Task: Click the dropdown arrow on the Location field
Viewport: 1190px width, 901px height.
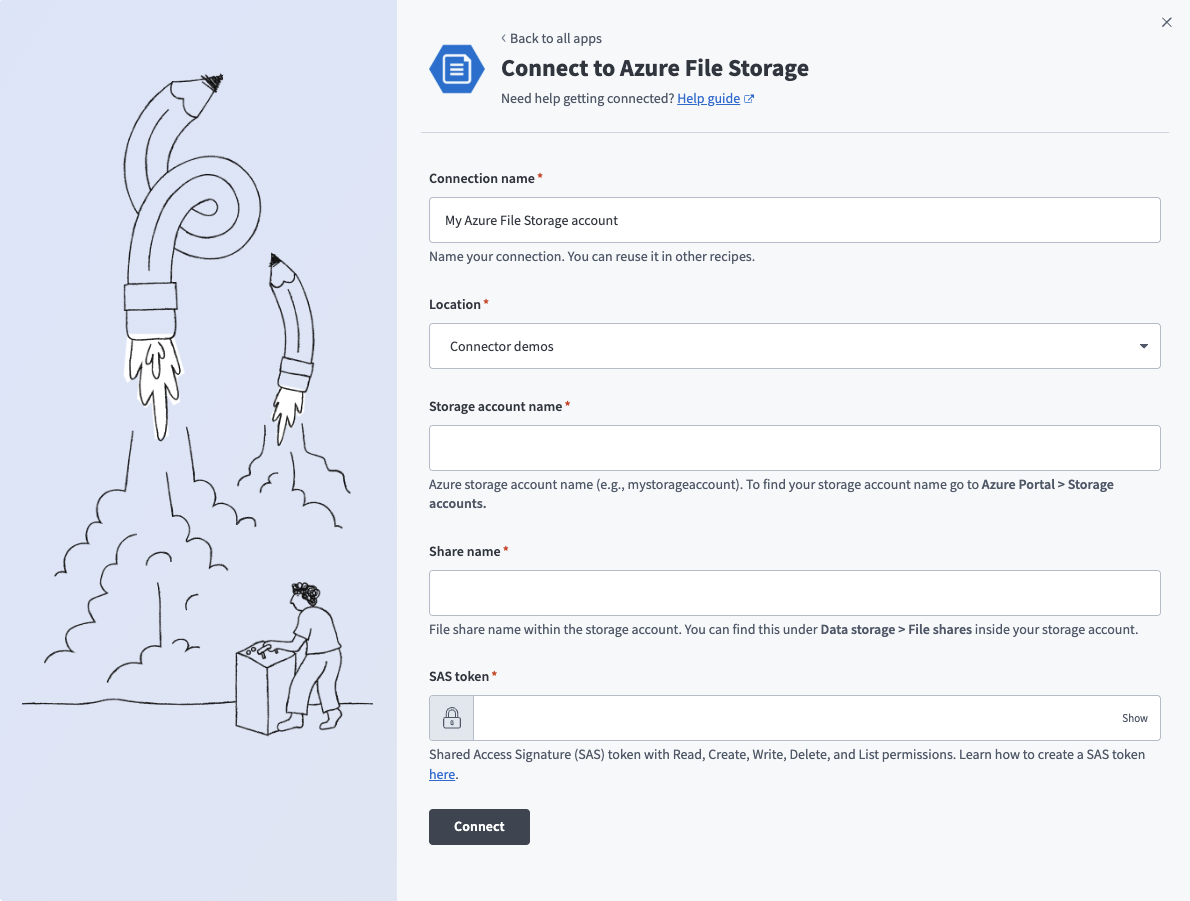Action: (1143, 346)
